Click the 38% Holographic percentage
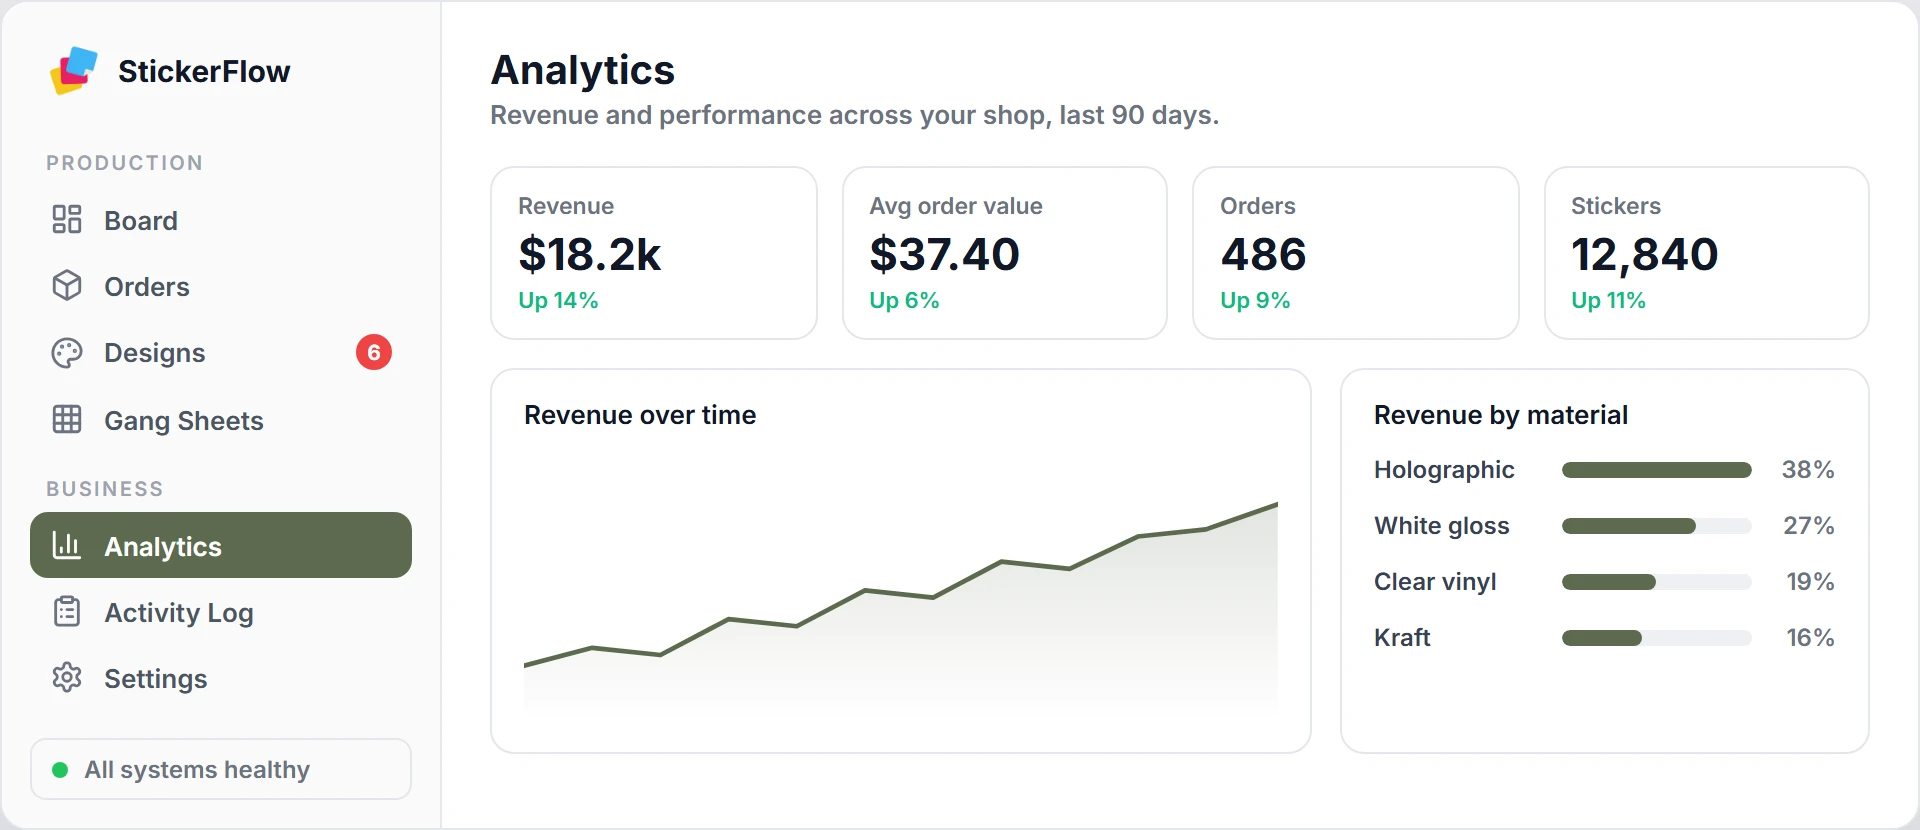This screenshot has height=830, width=1920. tap(1808, 470)
